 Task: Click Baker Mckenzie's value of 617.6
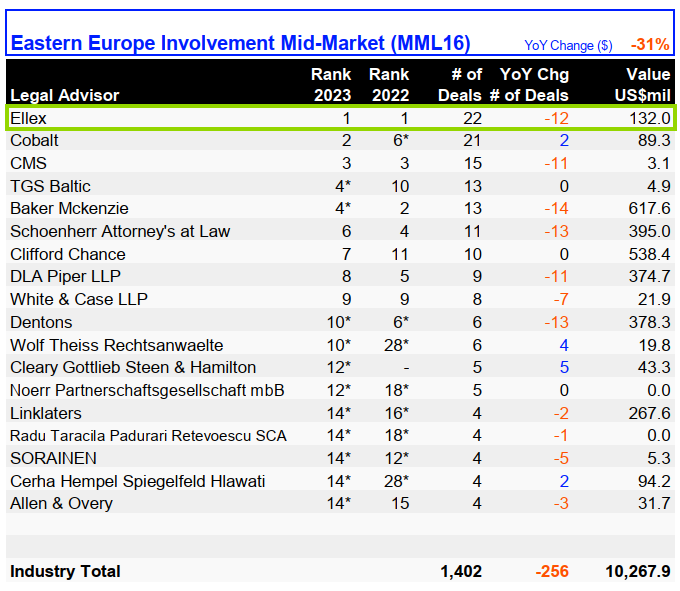coord(650,209)
